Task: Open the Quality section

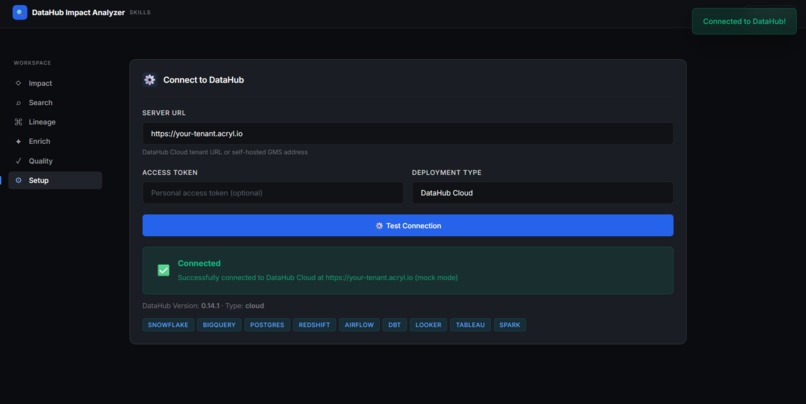Action: (x=55, y=161)
